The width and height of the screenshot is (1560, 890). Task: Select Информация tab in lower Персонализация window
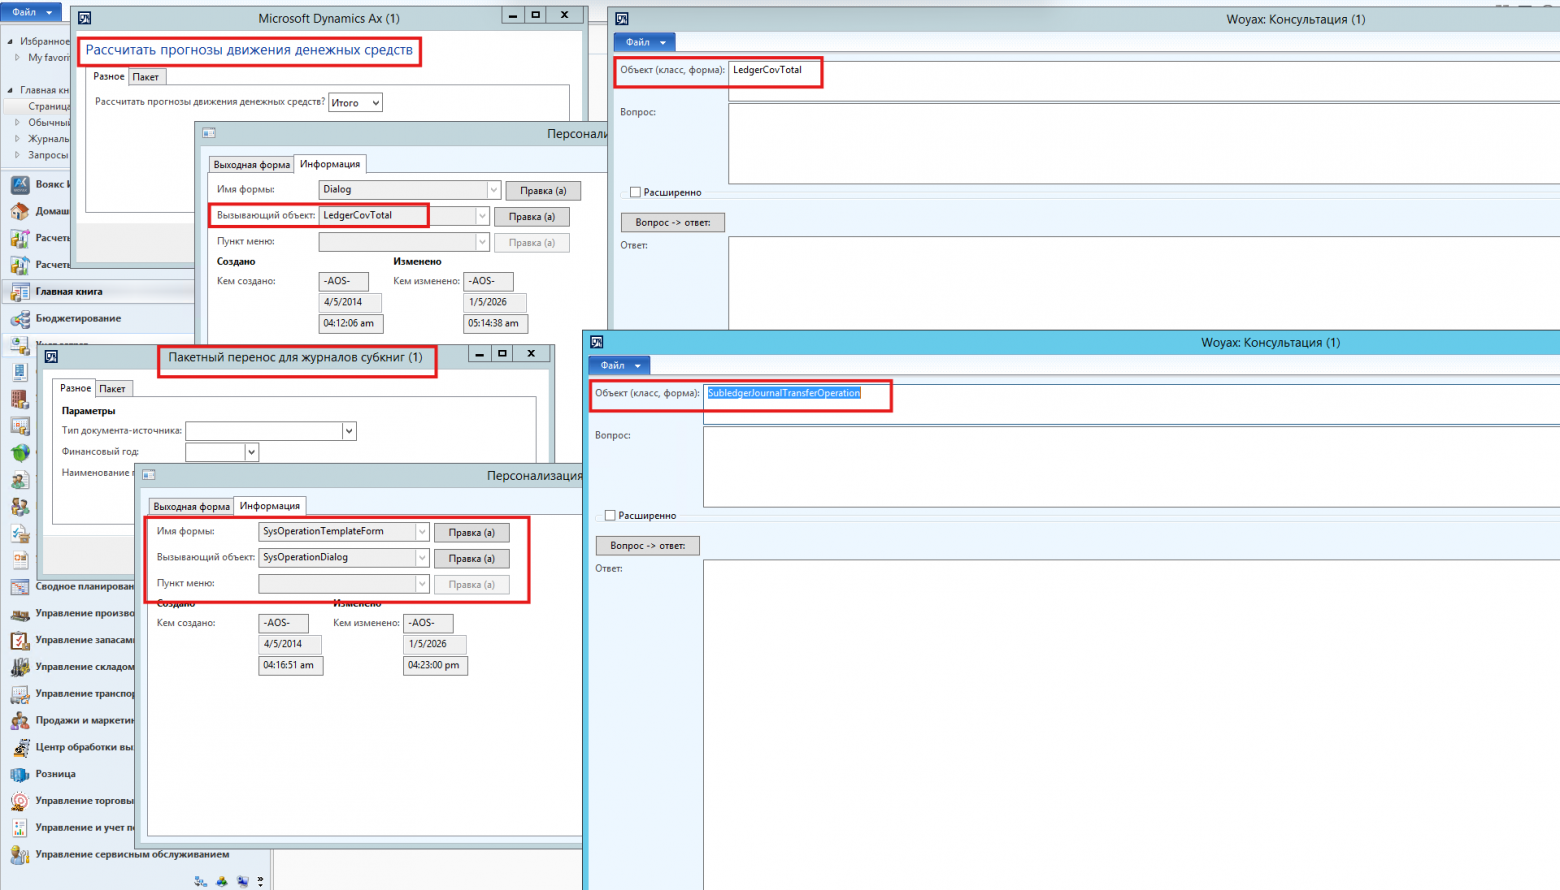tap(270, 506)
